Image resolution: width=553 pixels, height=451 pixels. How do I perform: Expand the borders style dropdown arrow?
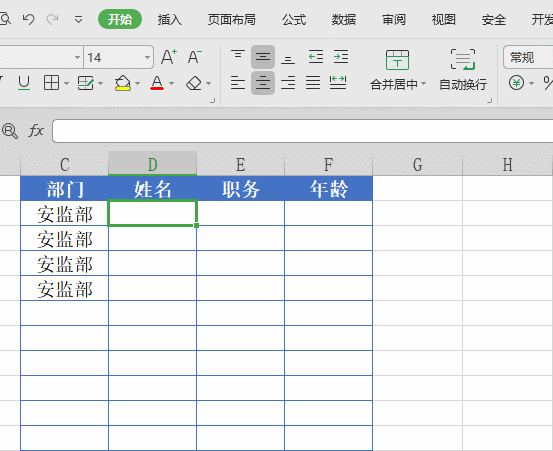(66, 84)
